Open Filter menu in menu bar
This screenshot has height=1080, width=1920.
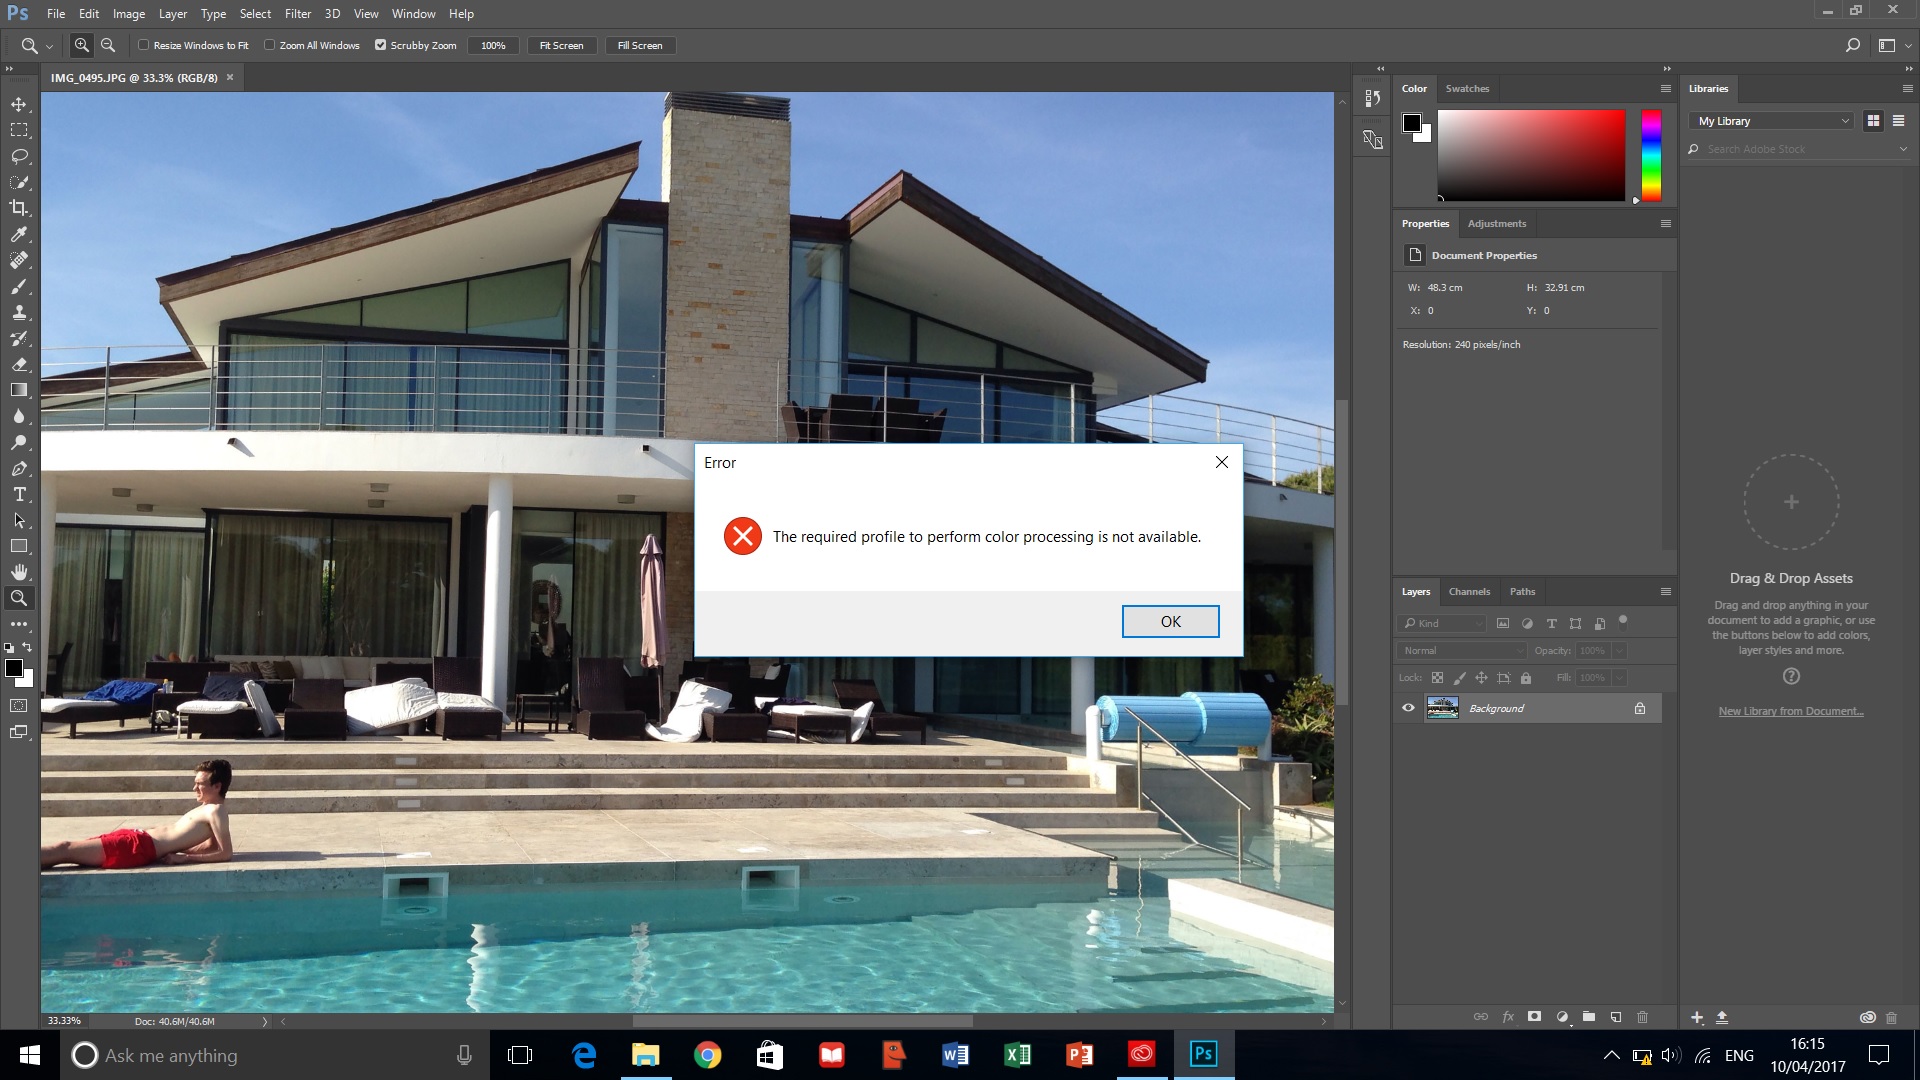[297, 13]
